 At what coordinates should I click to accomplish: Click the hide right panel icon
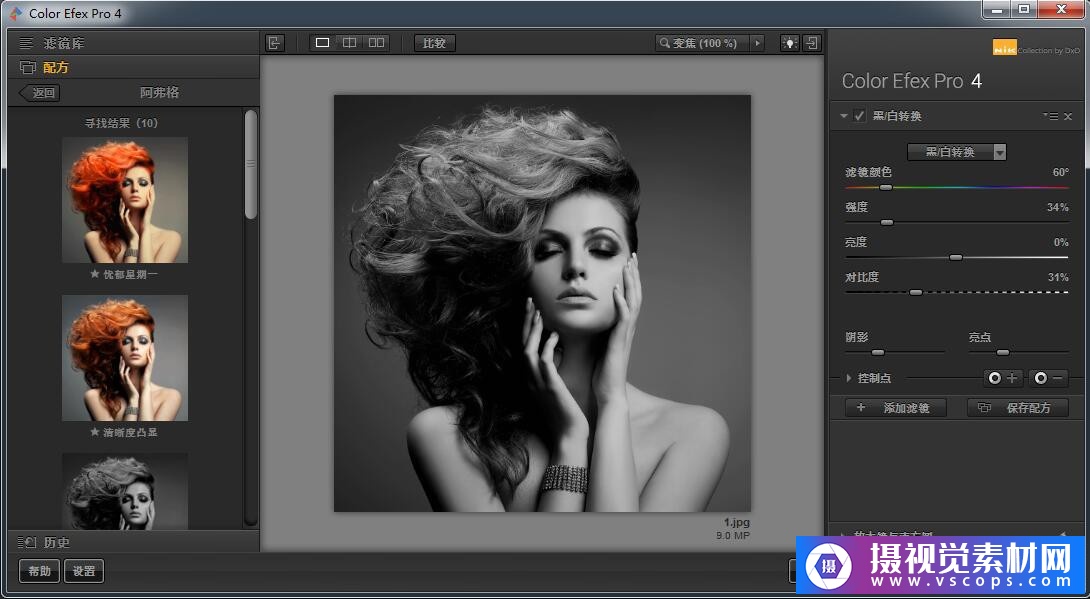pyautogui.click(x=812, y=43)
